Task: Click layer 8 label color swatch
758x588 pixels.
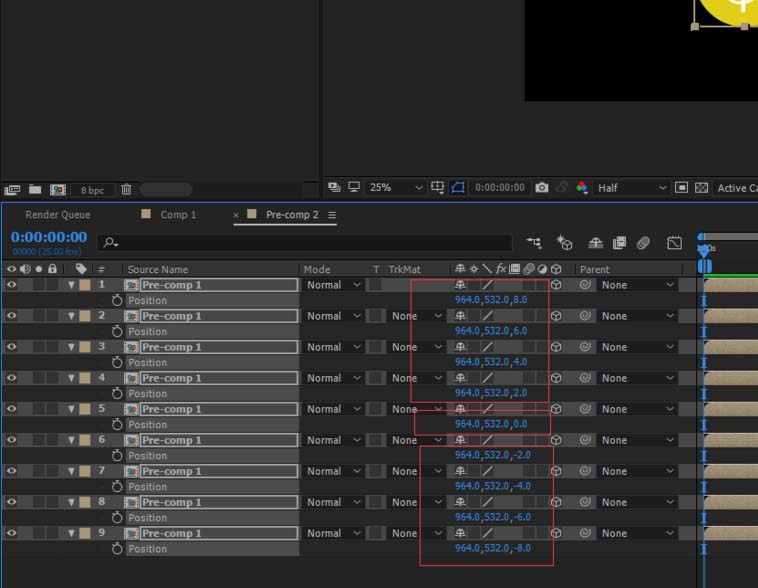Action: 85,502
